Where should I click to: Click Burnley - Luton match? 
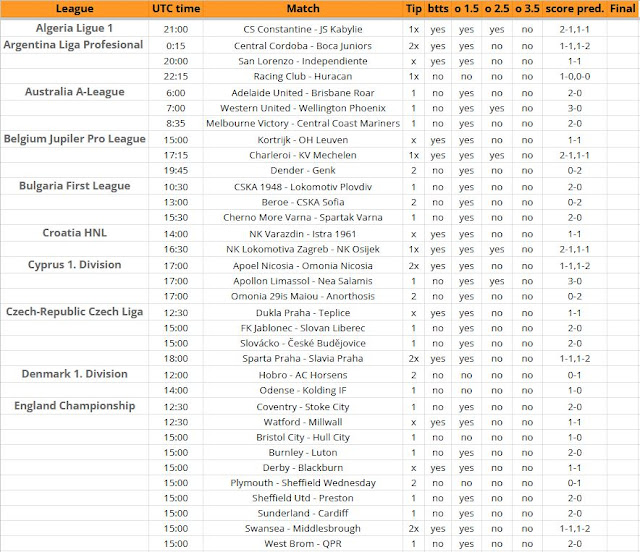(x=303, y=453)
